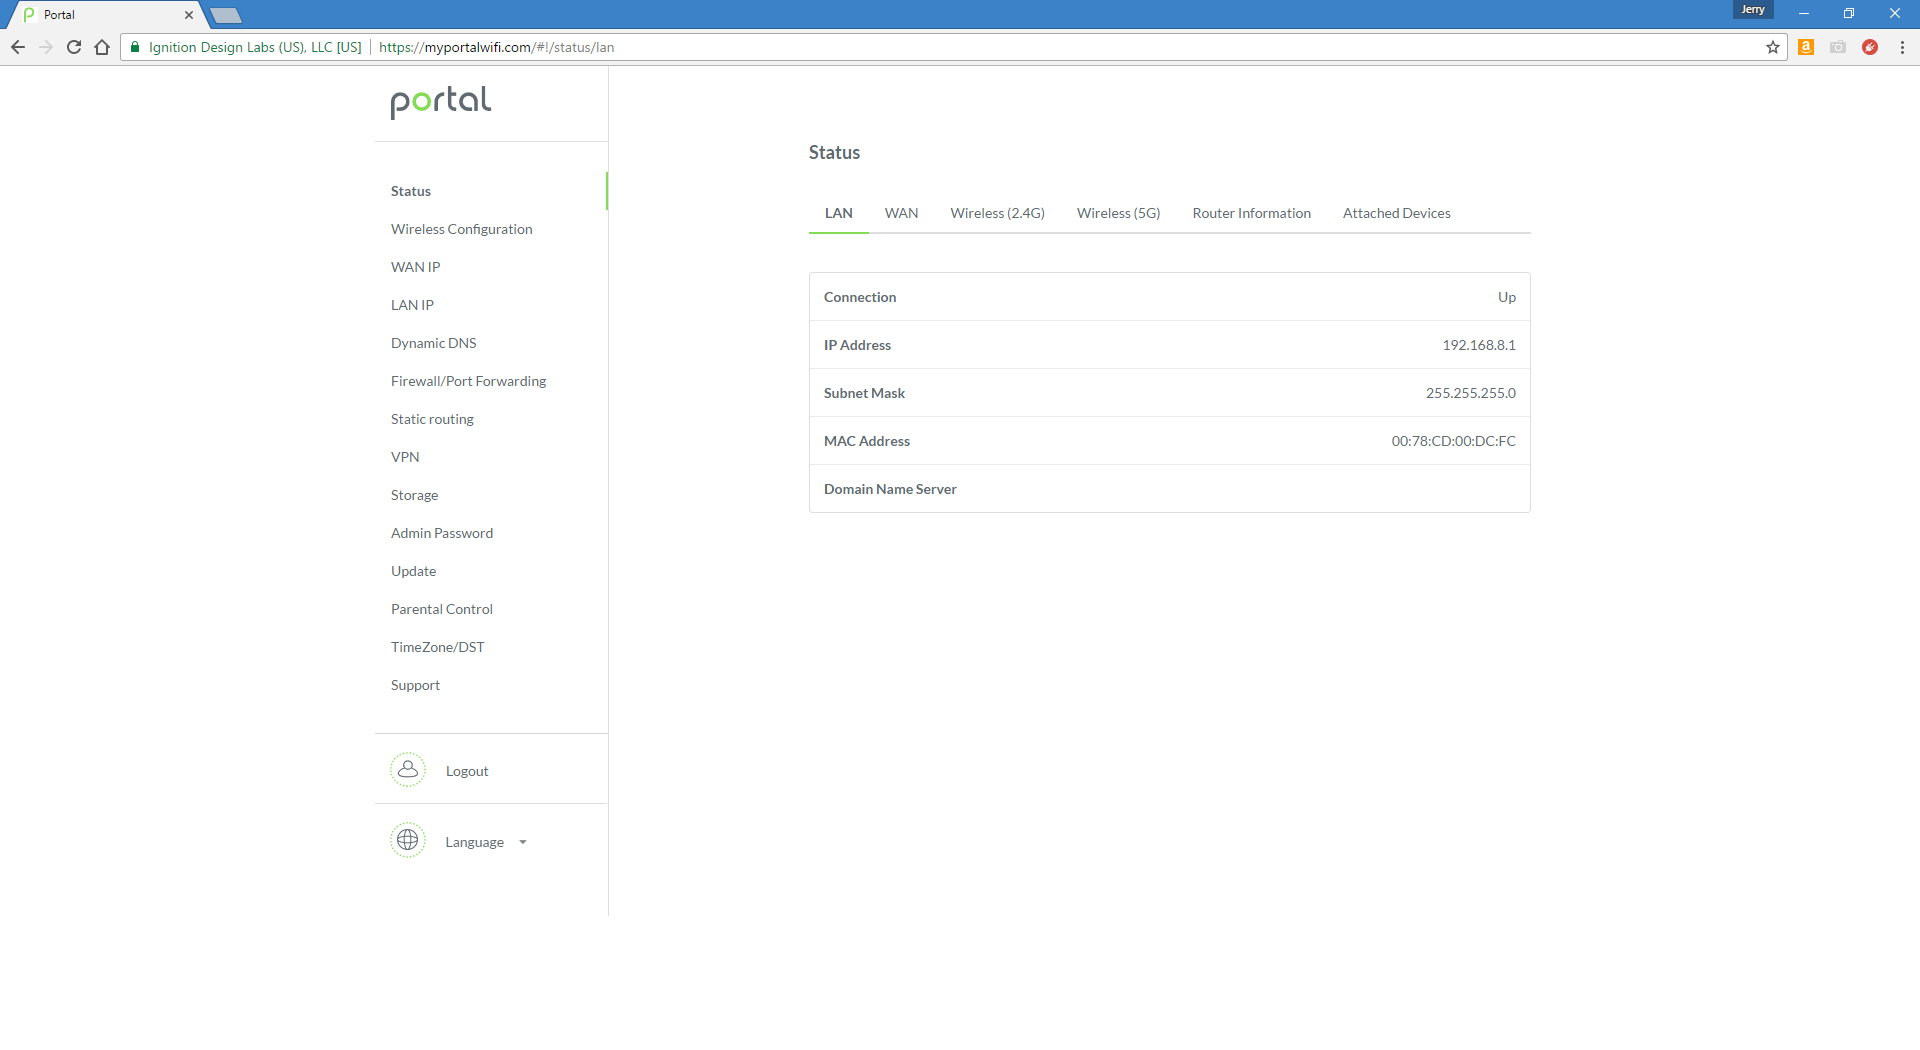Click the Subnet Mask value 255.255.255.0
Viewport: 1920px width, 1050px height.
(1471, 393)
